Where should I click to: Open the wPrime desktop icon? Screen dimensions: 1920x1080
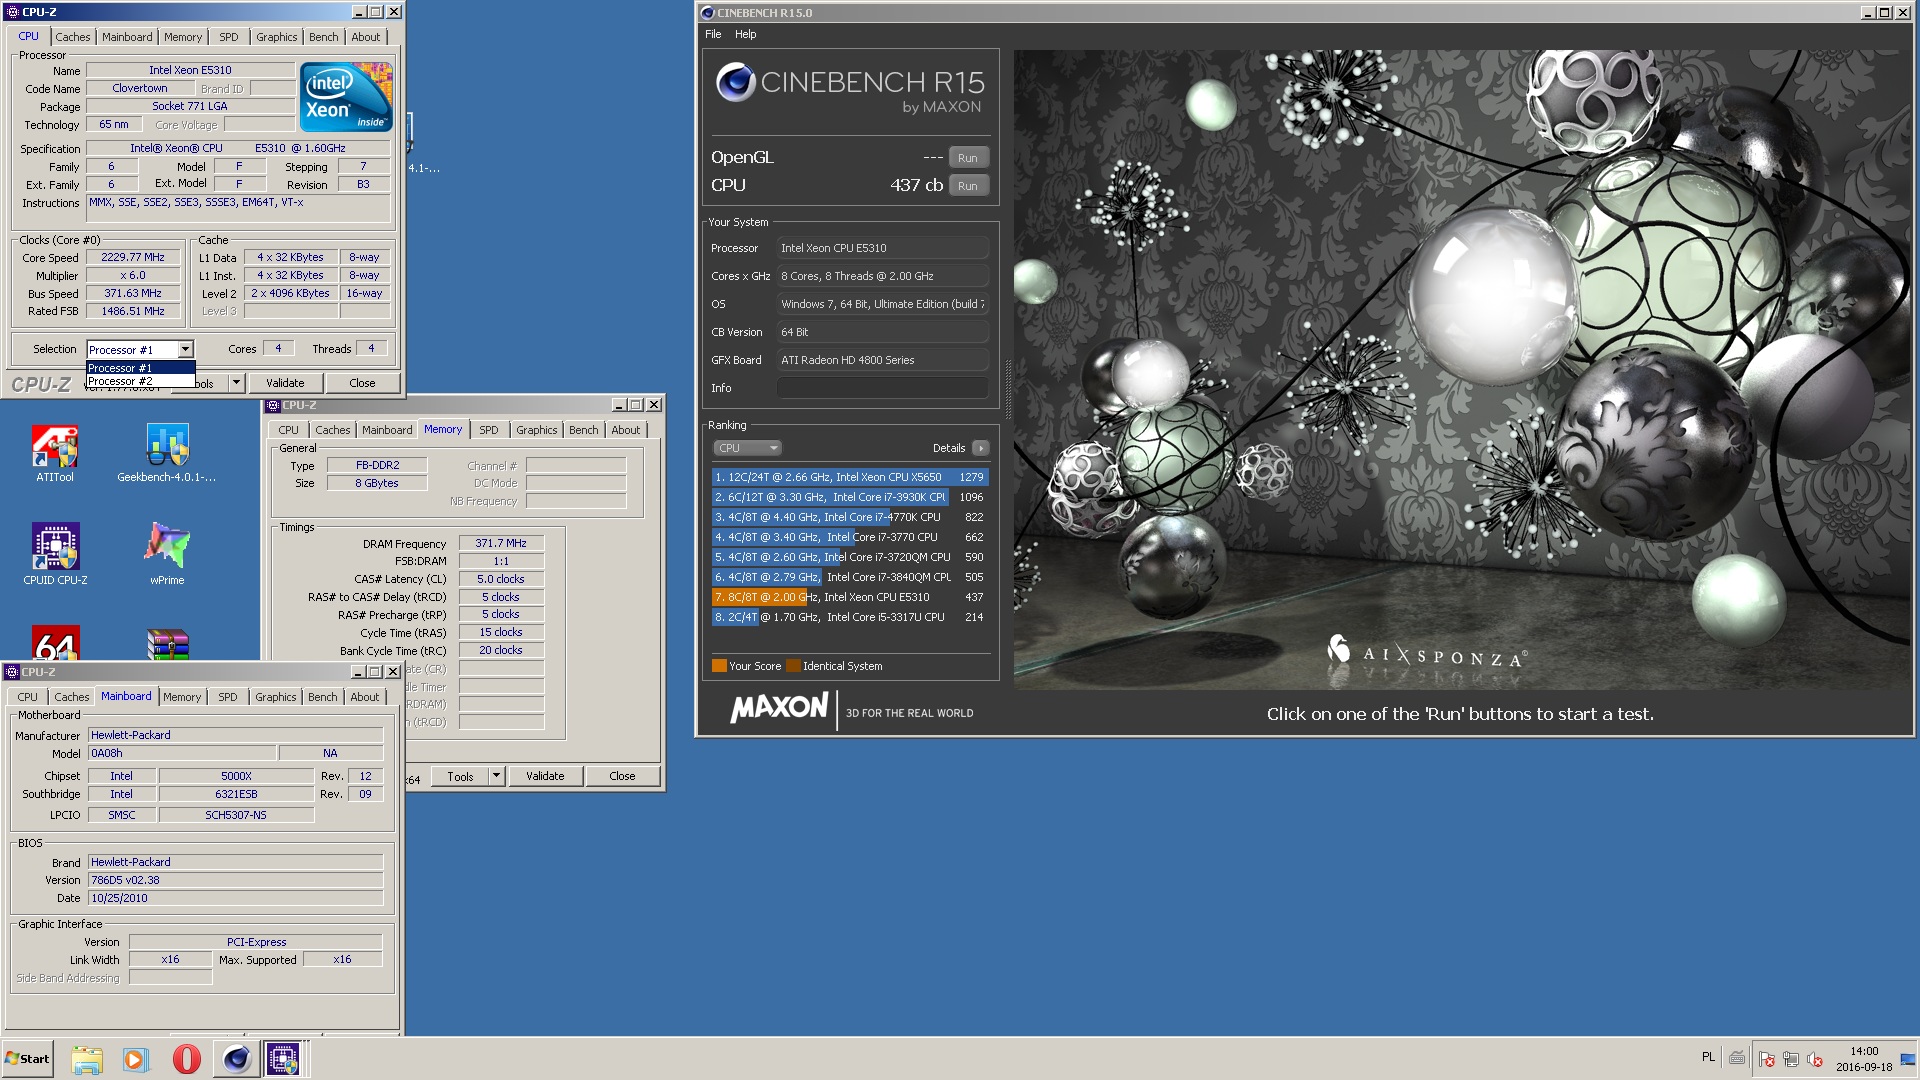[x=167, y=554]
